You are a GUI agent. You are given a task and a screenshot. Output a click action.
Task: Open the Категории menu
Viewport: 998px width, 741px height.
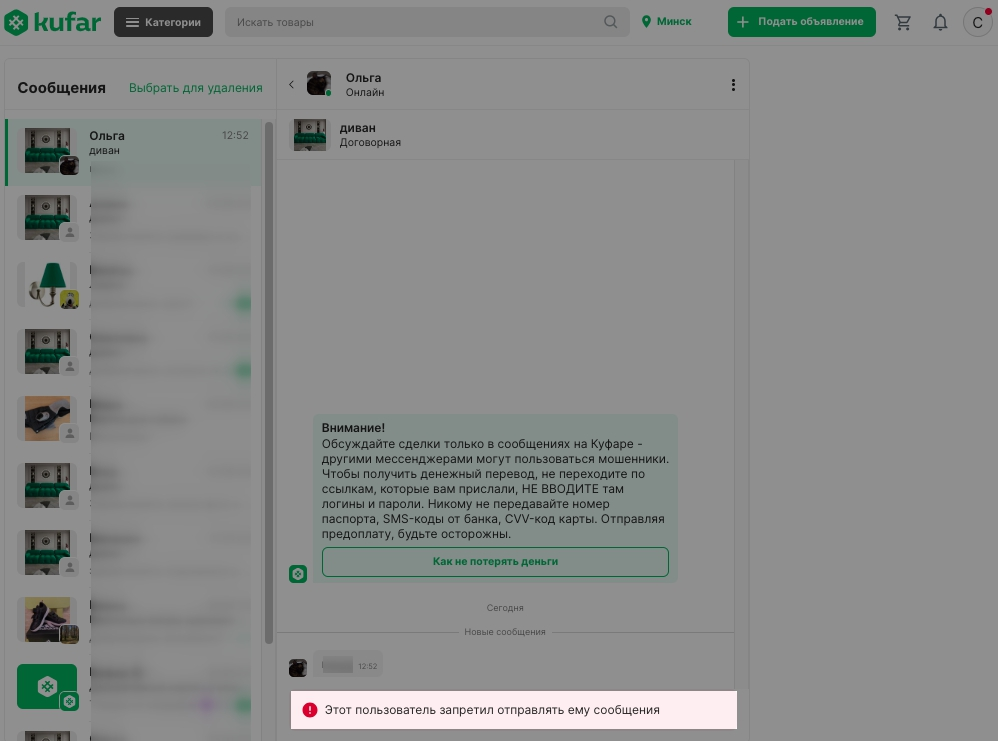(x=164, y=22)
